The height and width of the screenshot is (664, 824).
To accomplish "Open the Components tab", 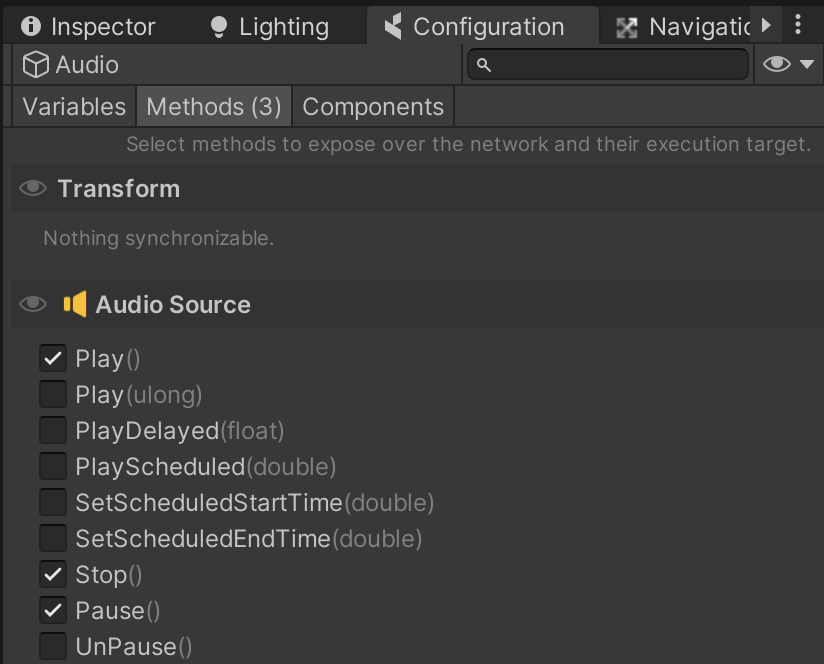I will pyautogui.click(x=373, y=107).
